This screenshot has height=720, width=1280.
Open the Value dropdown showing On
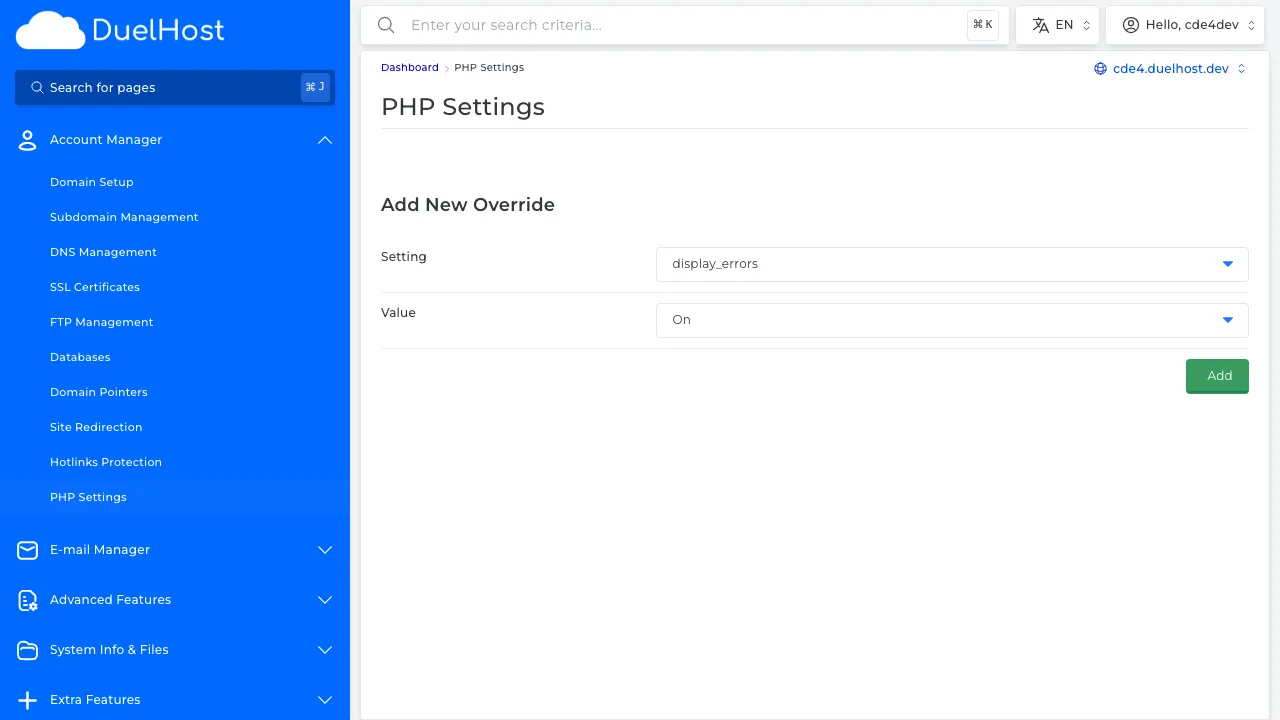tap(951, 320)
